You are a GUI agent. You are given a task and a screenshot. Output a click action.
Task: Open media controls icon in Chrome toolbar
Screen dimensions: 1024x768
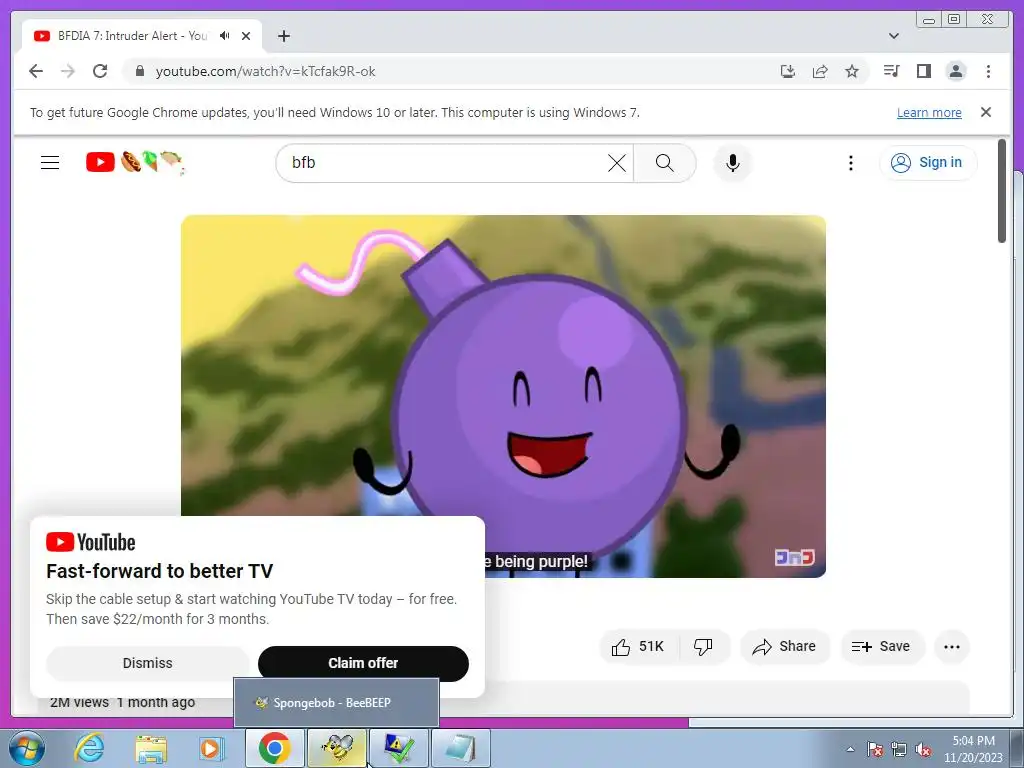(x=891, y=71)
